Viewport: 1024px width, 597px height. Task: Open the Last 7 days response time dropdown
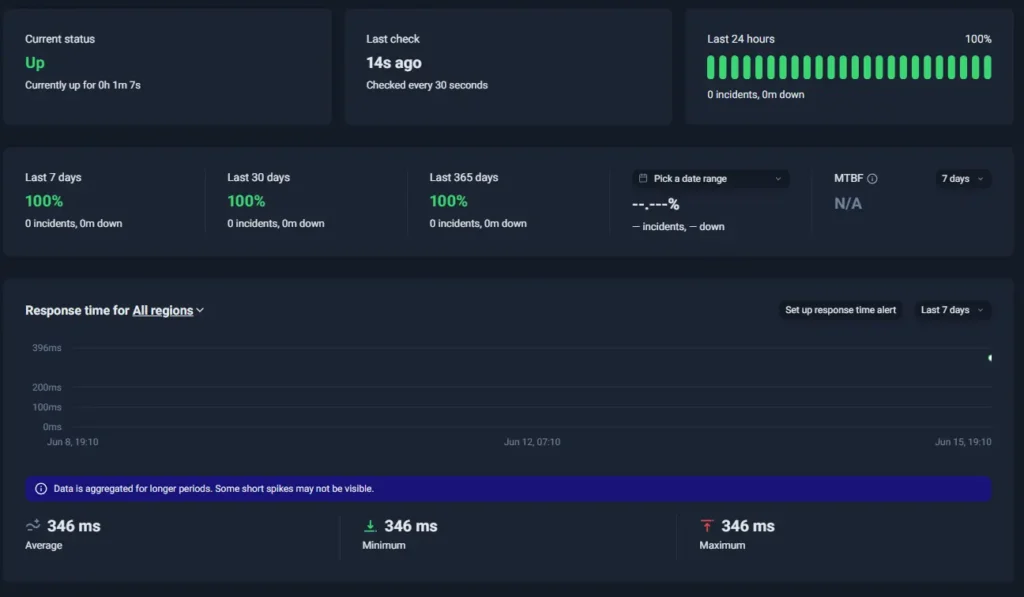[952, 310]
